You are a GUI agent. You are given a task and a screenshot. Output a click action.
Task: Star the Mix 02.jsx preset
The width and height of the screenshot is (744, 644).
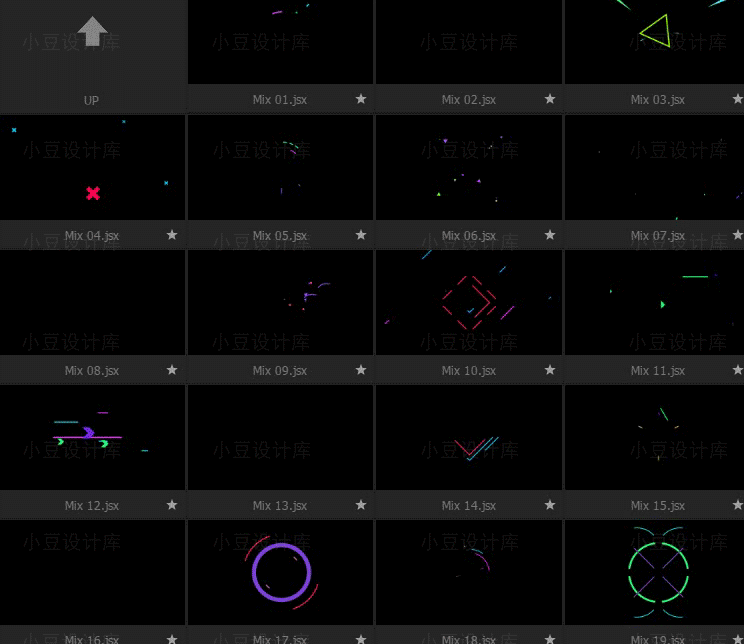(x=549, y=99)
